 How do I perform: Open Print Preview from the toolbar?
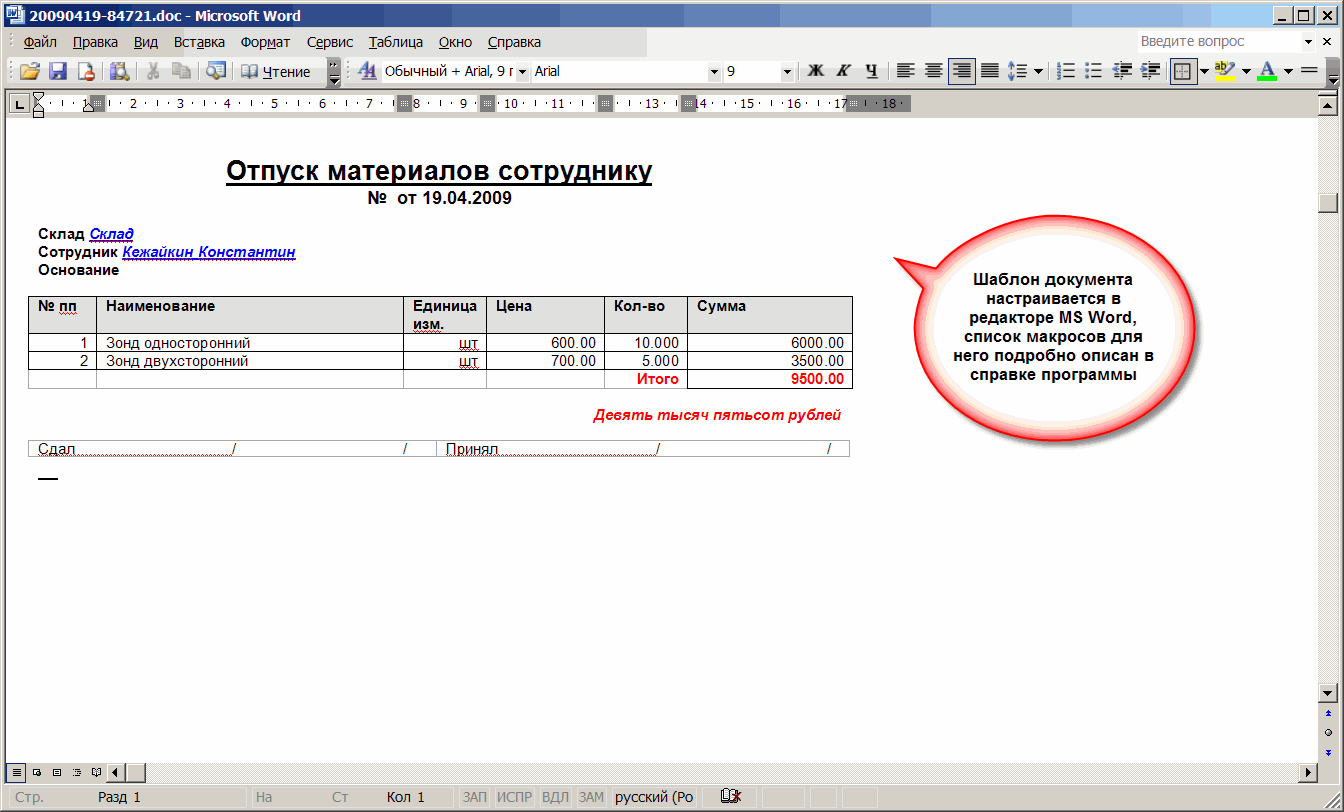click(x=119, y=71)
